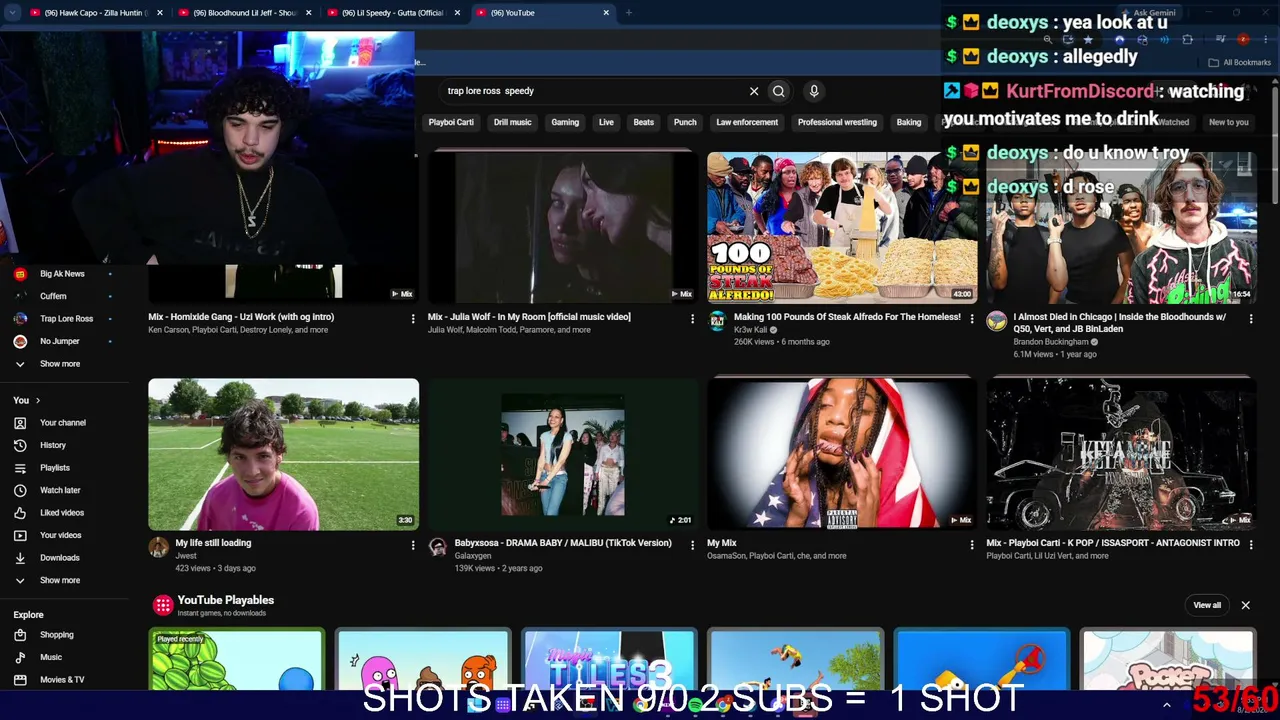This screenshot has height=720, width=1280.
Task: Switch to the Hawk Capo browser tab
Action: (x=93, y=13)
